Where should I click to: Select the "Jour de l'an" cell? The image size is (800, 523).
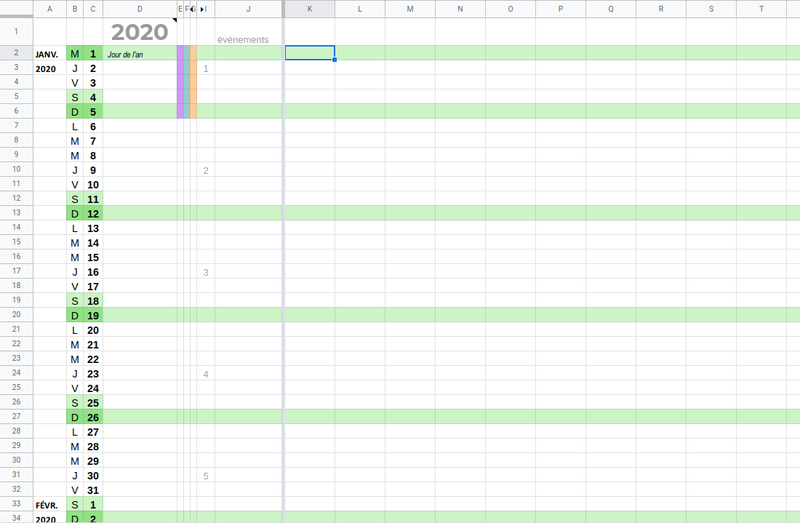pyautogui.click(x=139, y=54)
